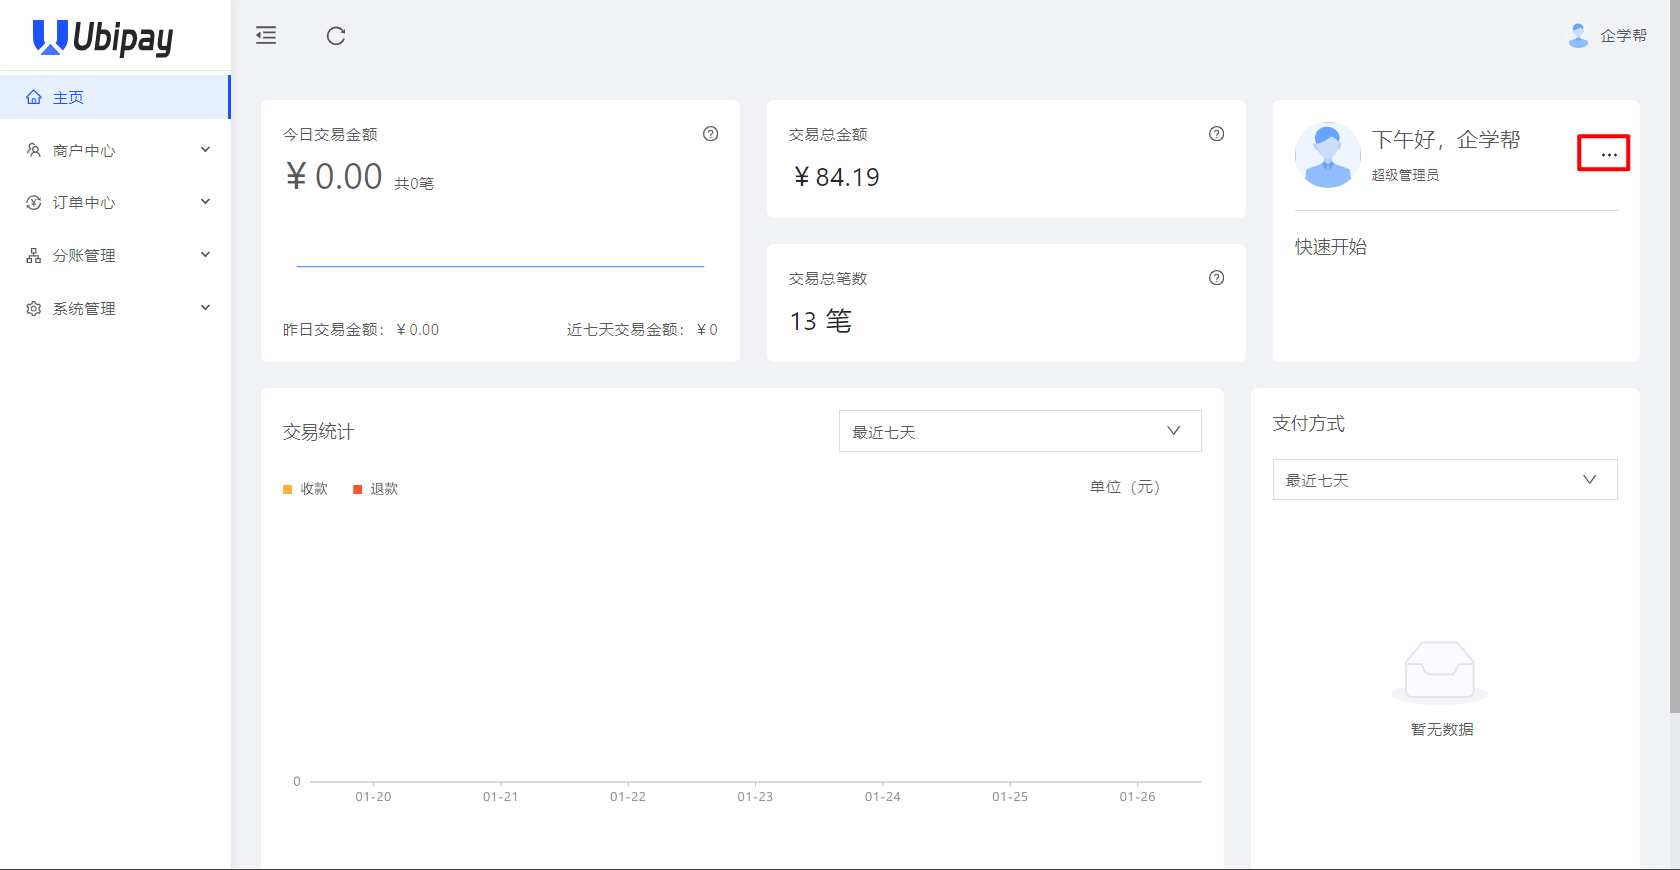1680x870 pixels.
Task: Select 主页 in the sidebar
Action: [x=68, y=97]
